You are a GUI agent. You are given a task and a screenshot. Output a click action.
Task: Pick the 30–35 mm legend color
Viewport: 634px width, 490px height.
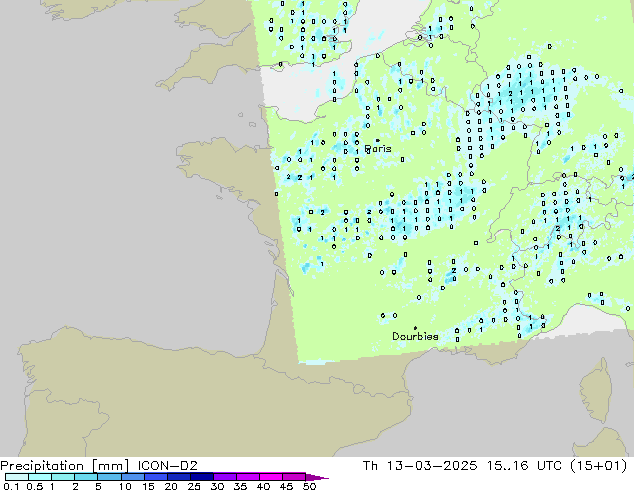pos(224,477)
